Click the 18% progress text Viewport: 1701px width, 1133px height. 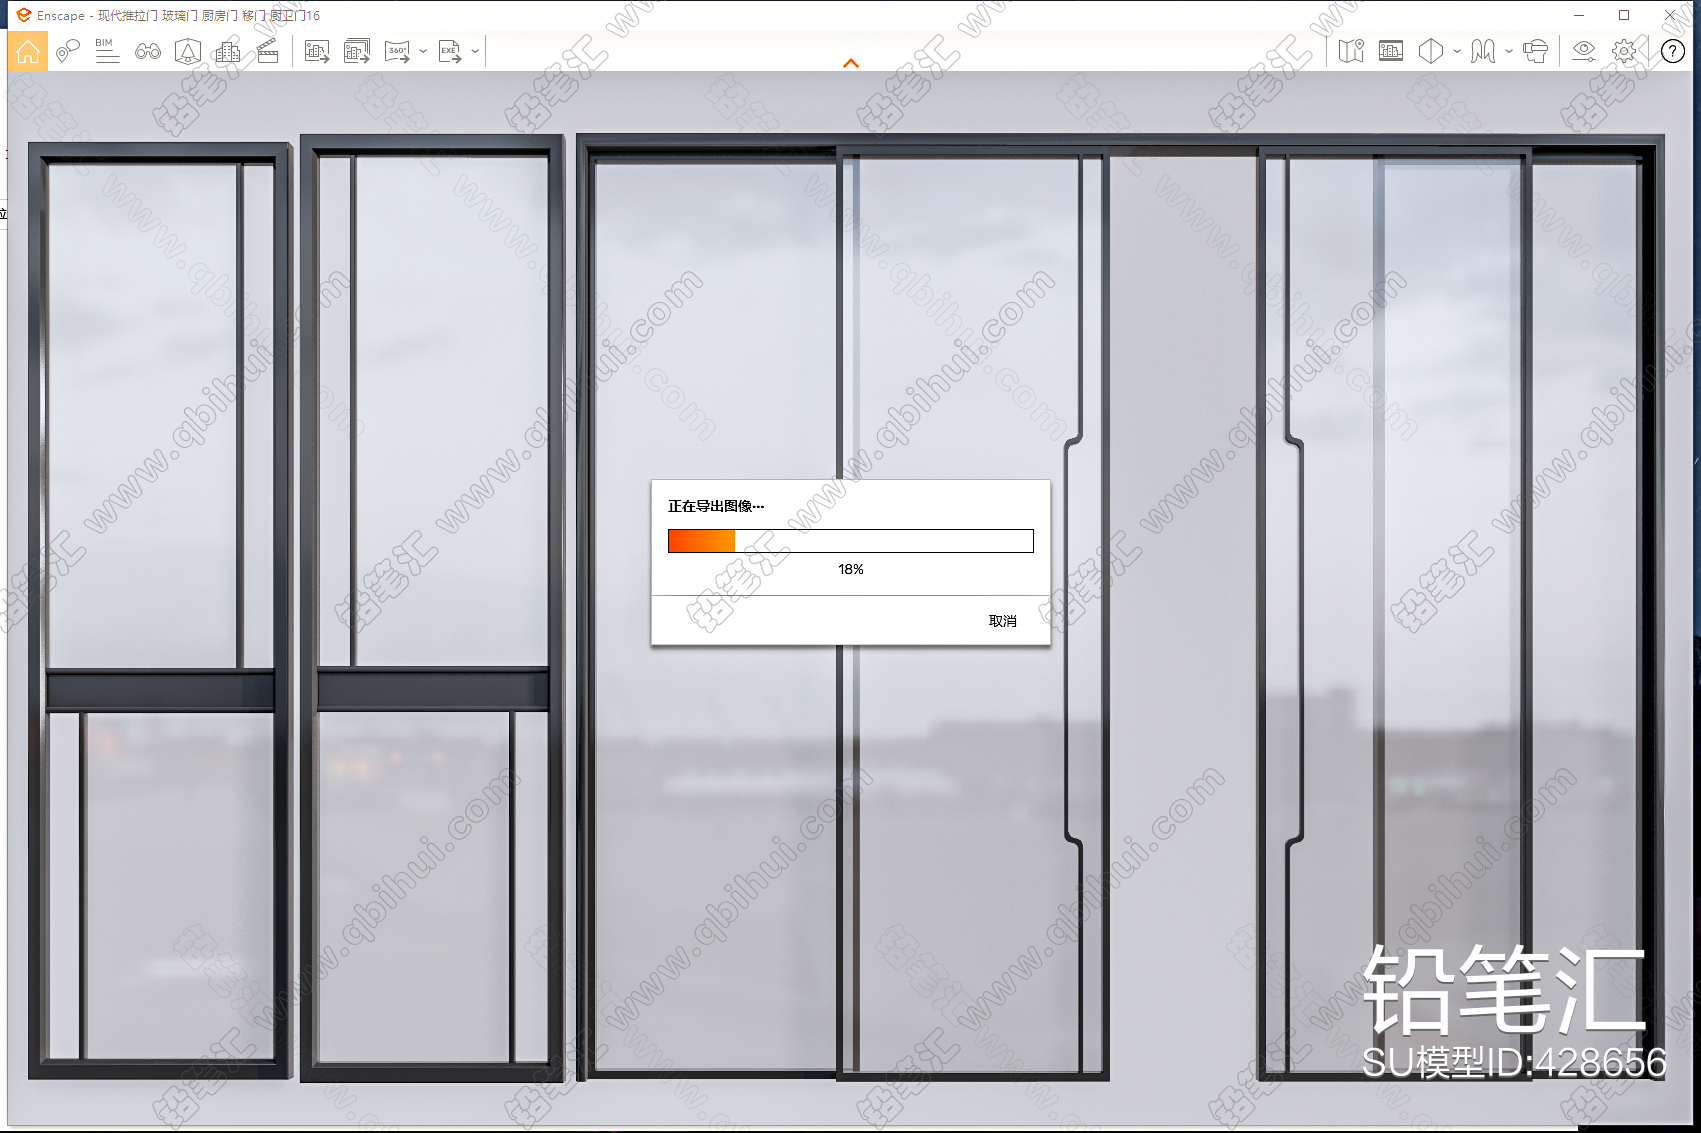point(851,569)
